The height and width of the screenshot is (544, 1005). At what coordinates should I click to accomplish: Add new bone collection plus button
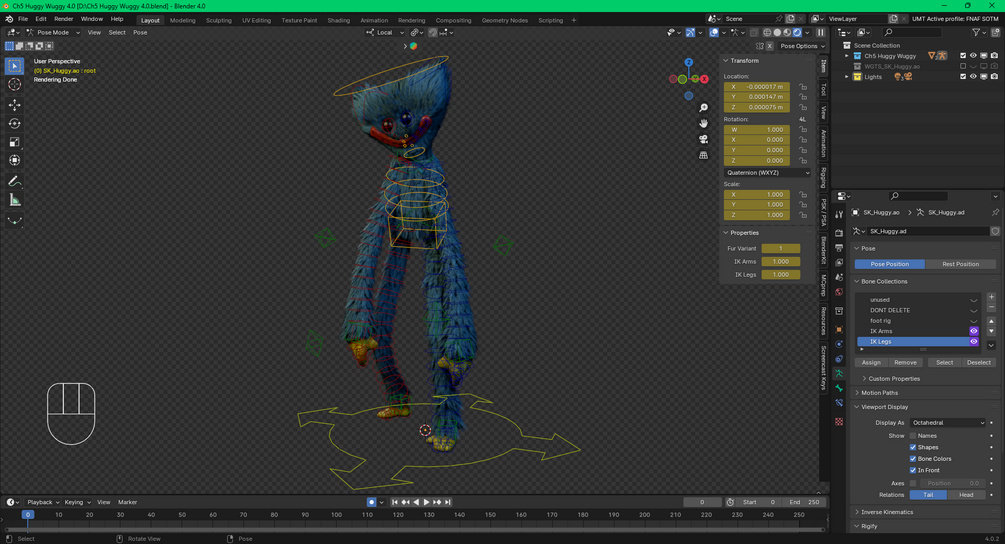pos(992,297)
